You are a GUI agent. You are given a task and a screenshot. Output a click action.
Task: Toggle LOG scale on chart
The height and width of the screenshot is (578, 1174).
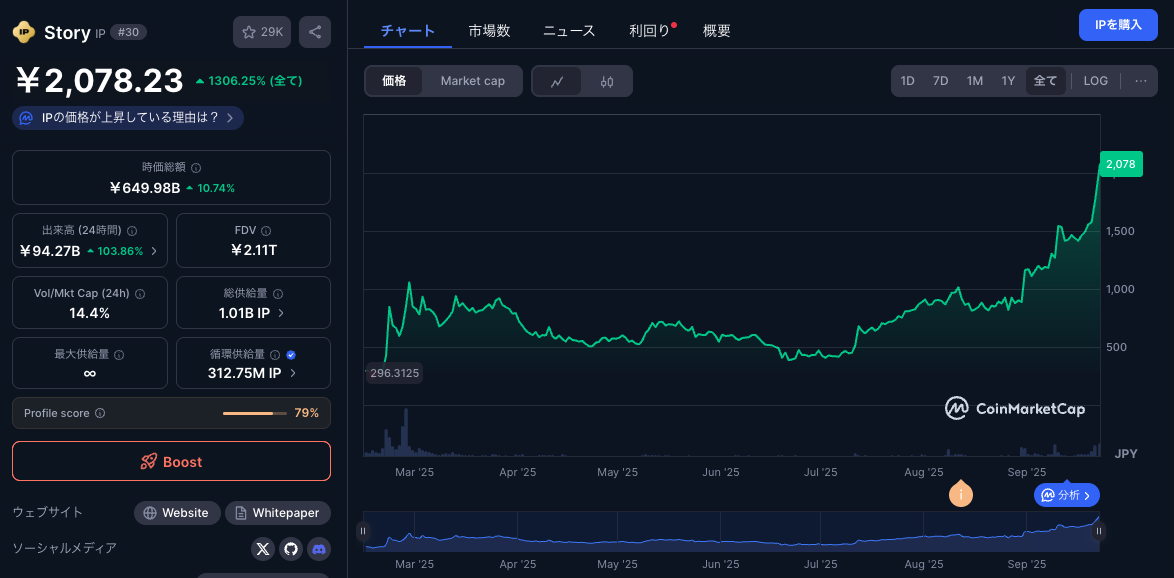pos(1095,81)
